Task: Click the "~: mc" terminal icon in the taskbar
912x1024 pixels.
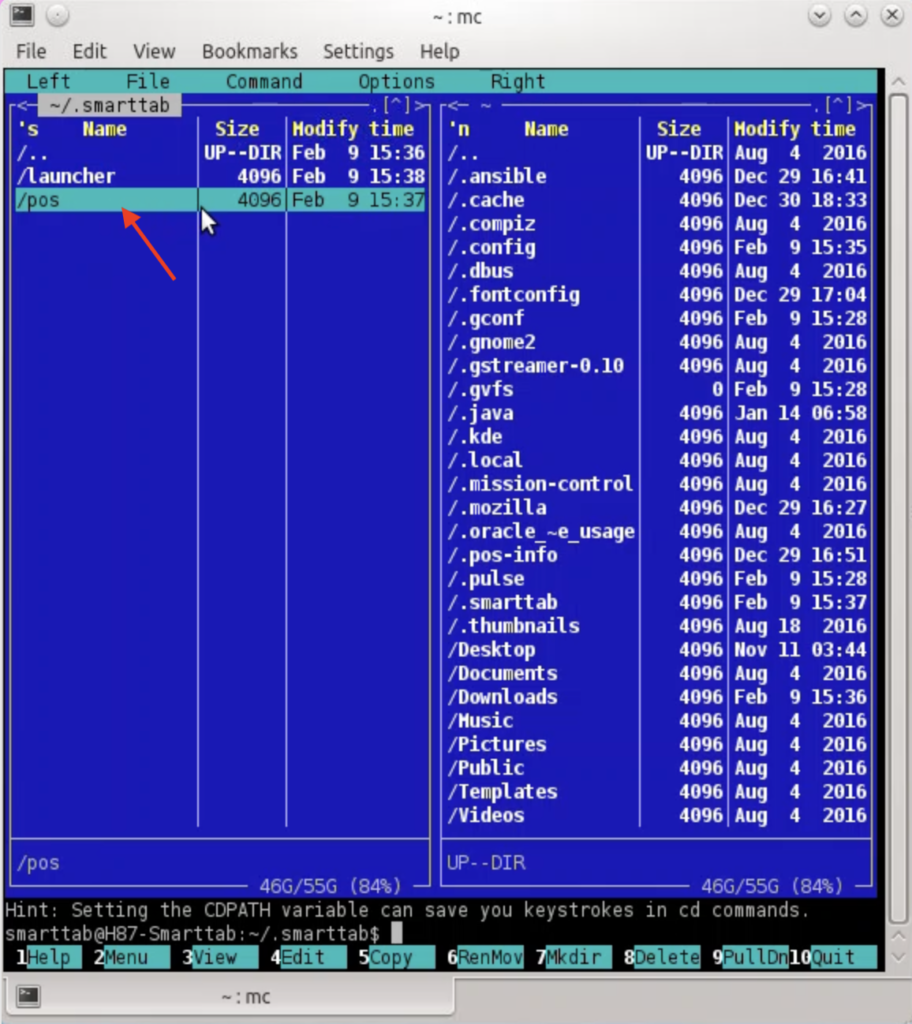Action: [x=28, y=996]
